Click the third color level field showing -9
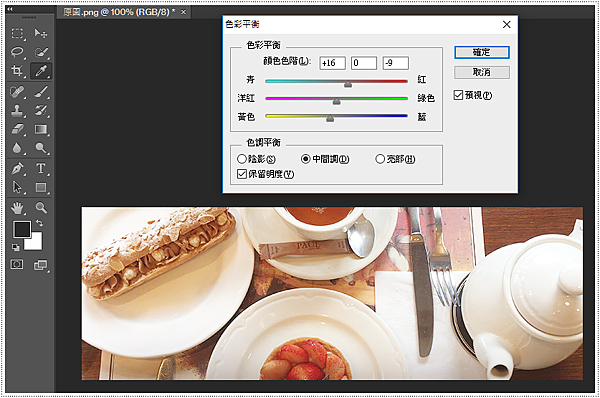600x398 pixels. click(x=396, y=63)
